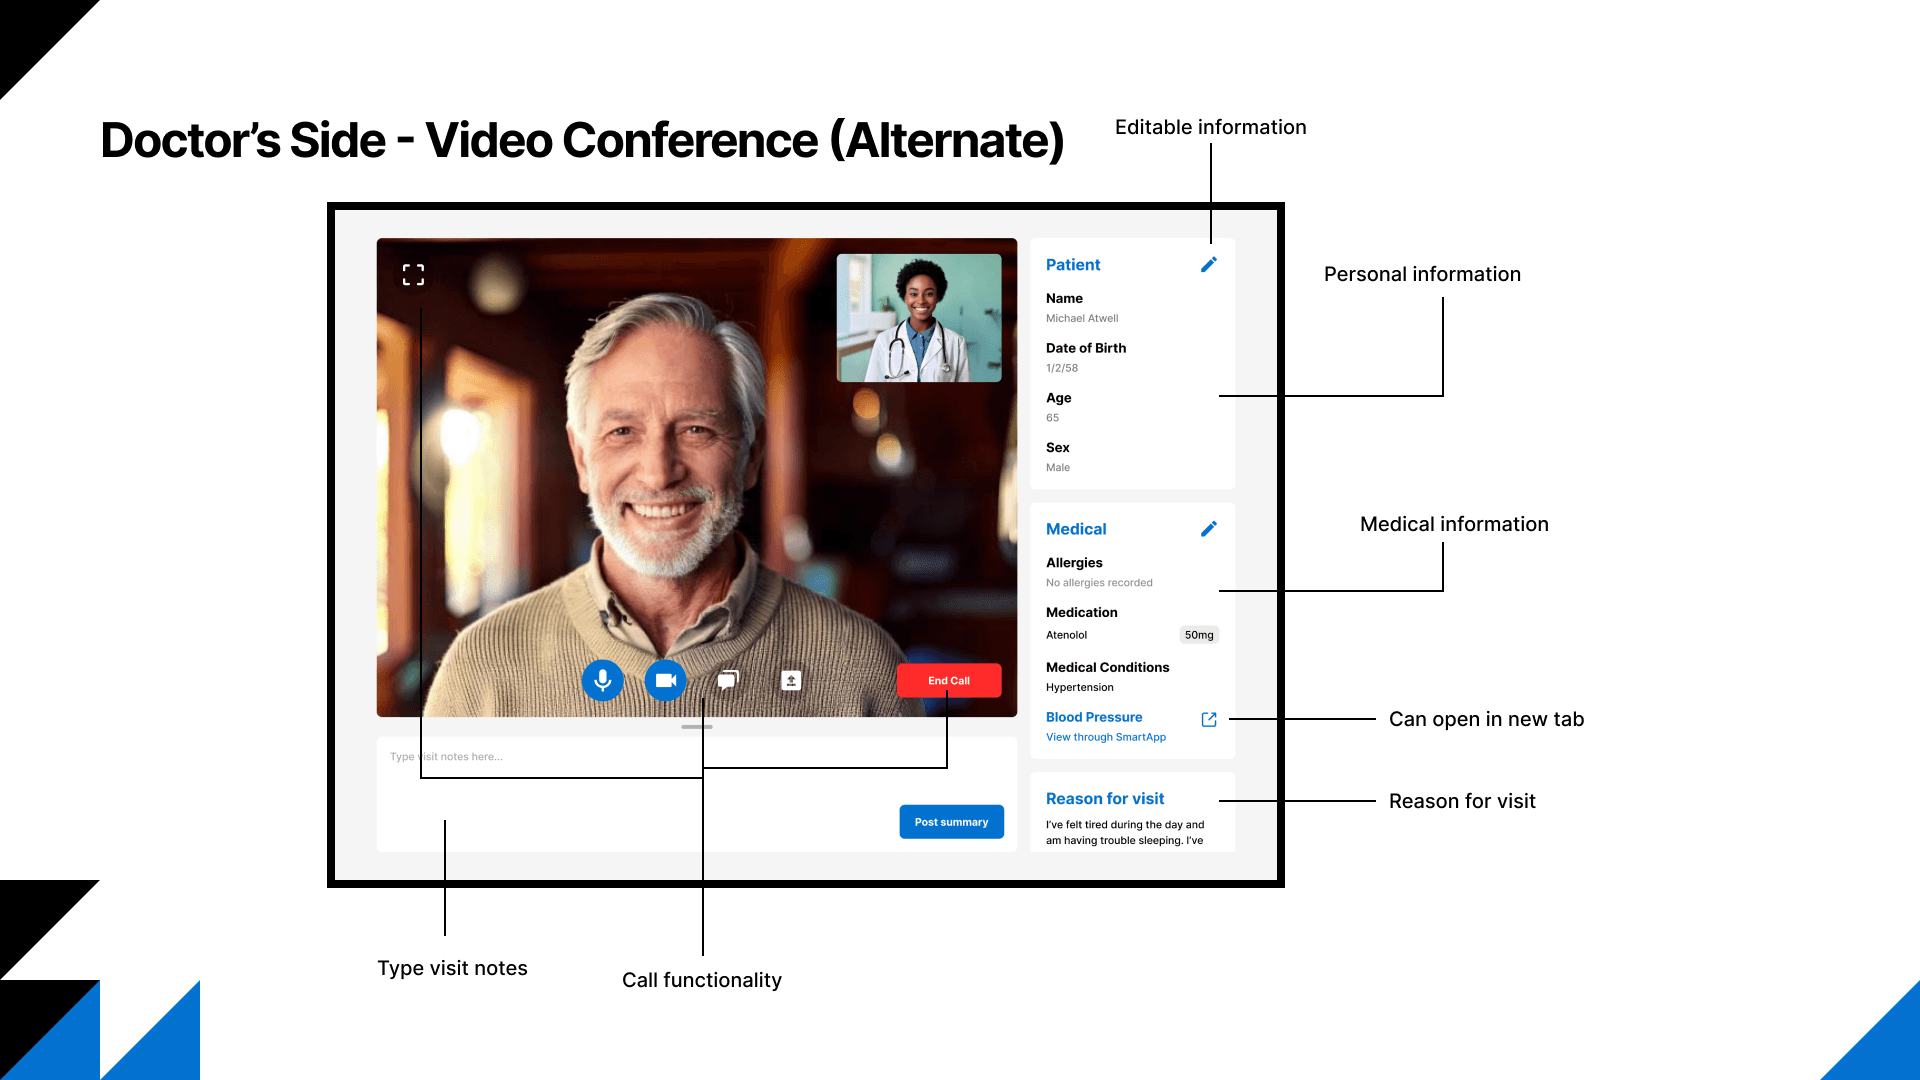Enter fullscreen using the expand icon
1920x1080 pixels.
413,275
